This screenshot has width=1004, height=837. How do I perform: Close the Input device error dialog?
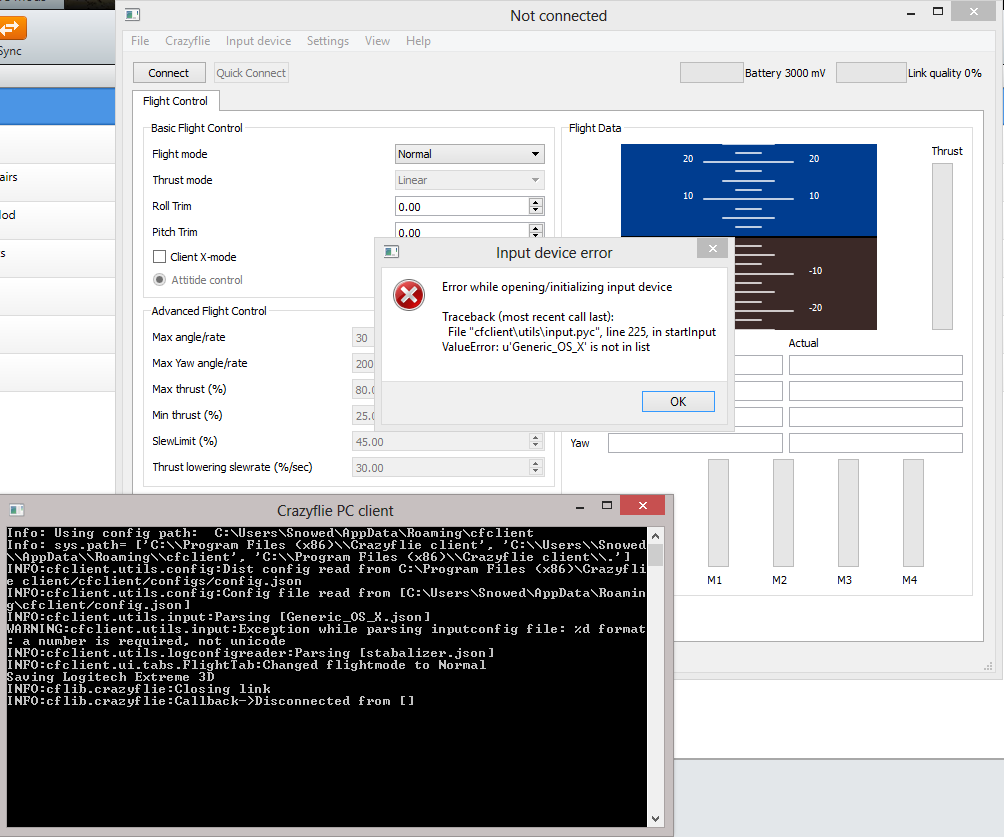(x=713, y=248)
